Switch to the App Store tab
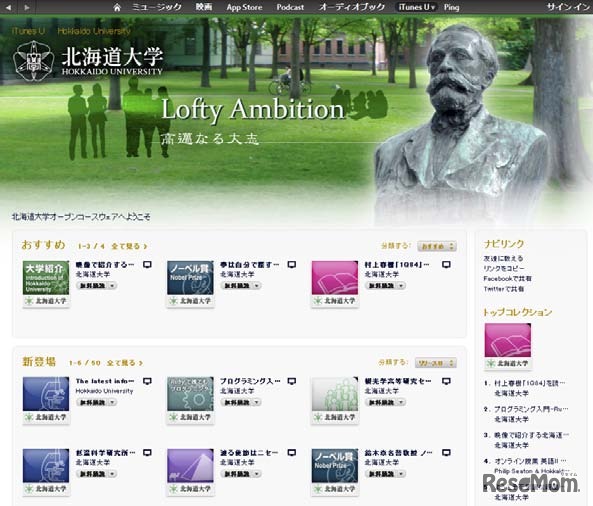593x506 pixels. 244,7
